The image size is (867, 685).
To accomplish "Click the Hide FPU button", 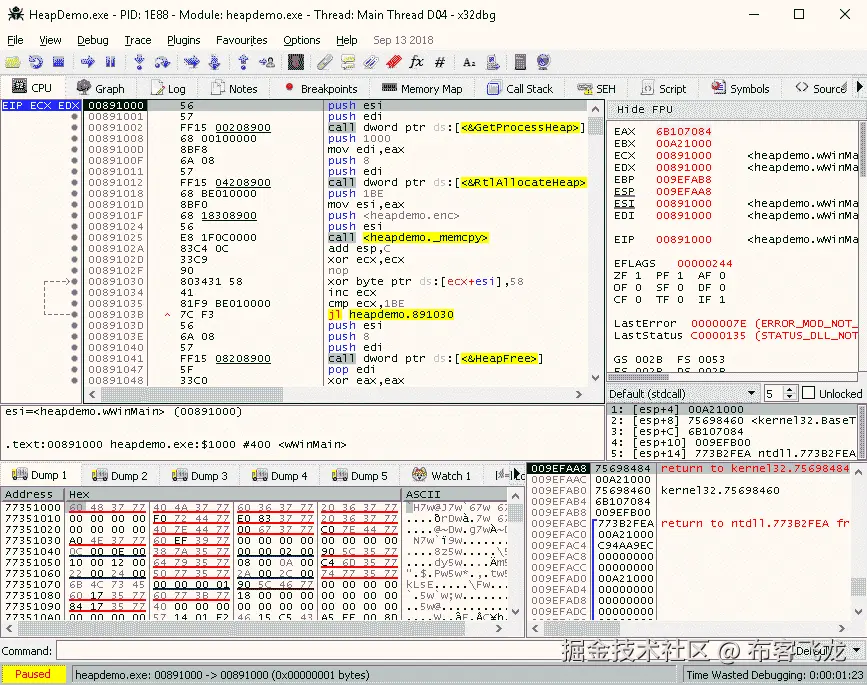I will coord(645,109).
